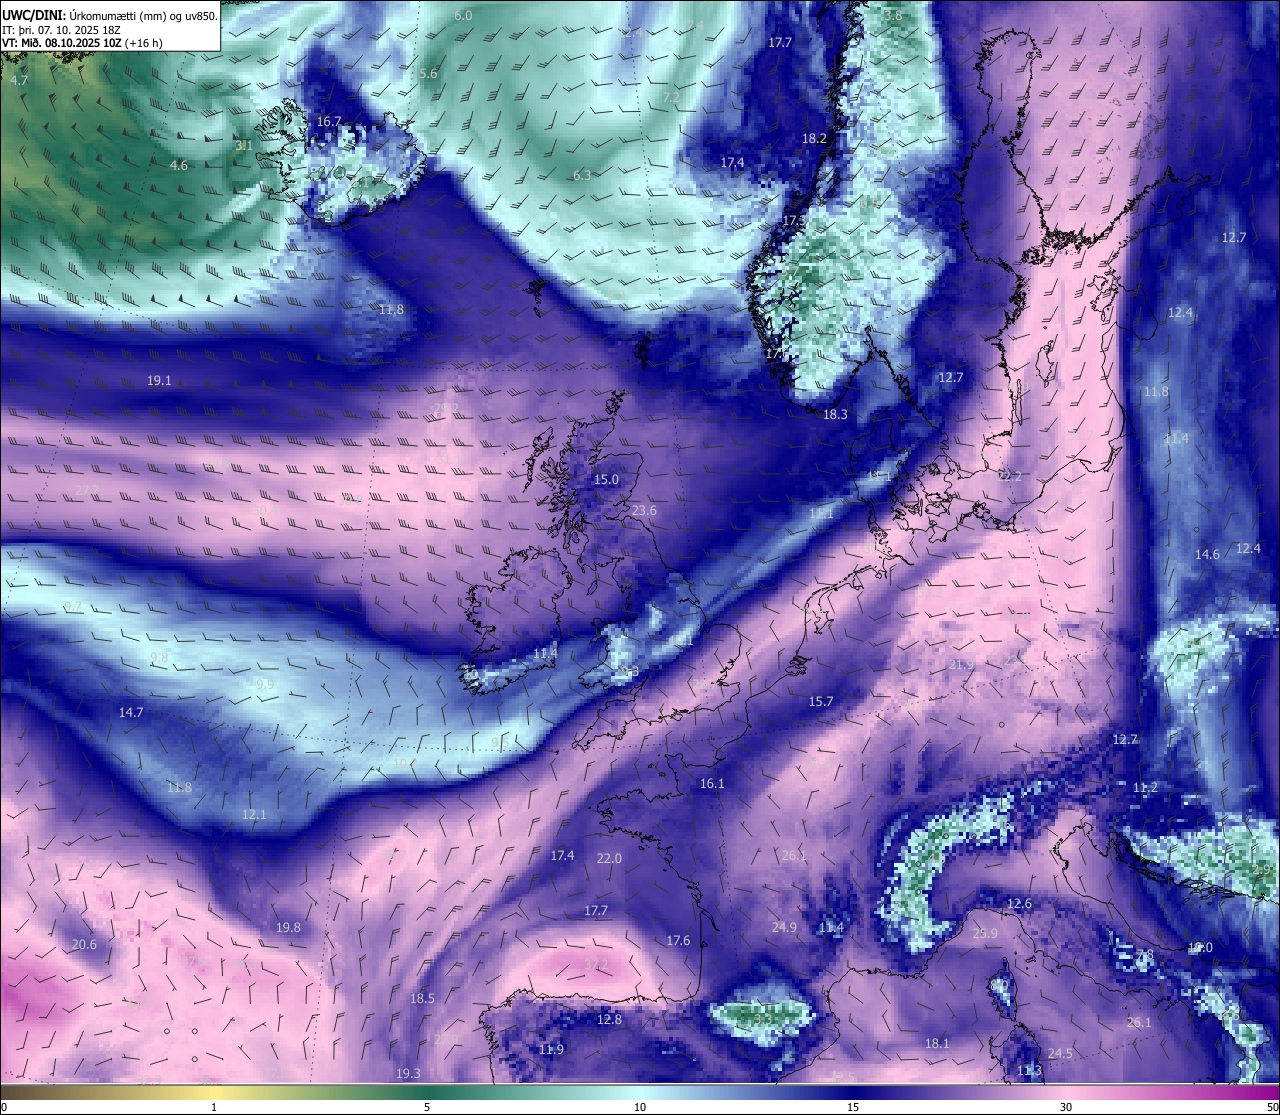This screenshot has width=1280, height=1115.
Task: Click the 24.5 value label
Action: click(1060, 1054)
